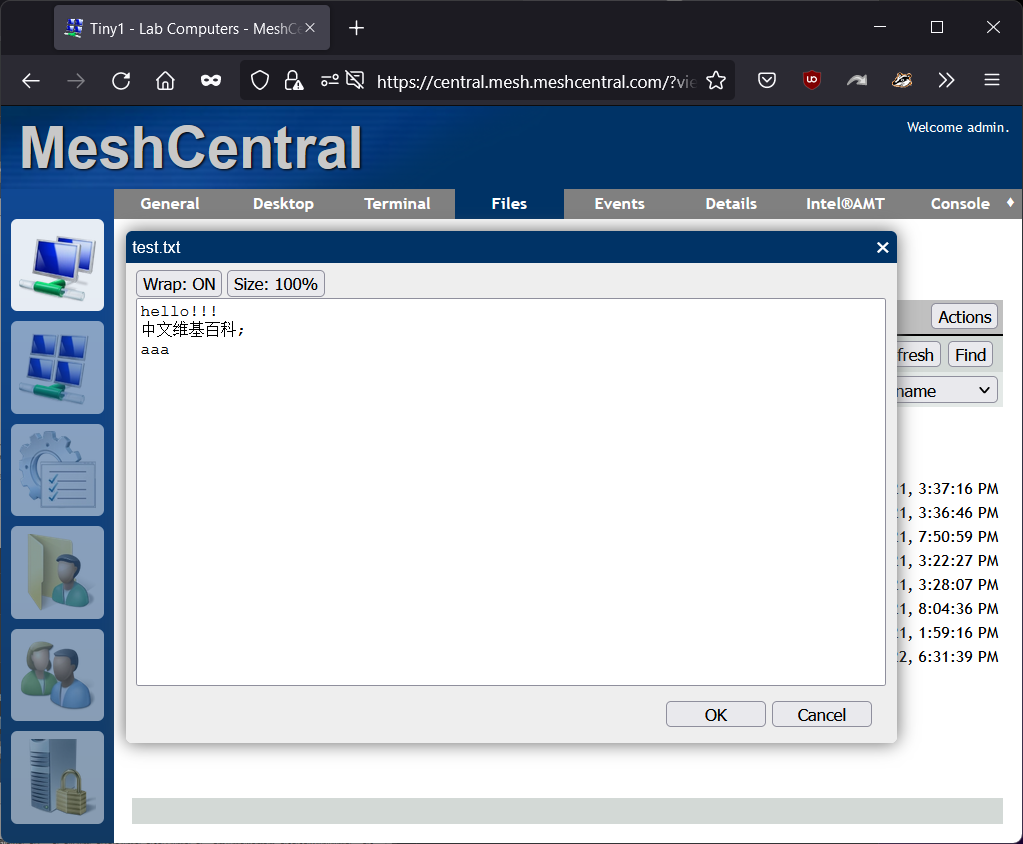
Task: Expand the browser overflow chevron menu
Action: pyautogui.click(x=946, y=80)
